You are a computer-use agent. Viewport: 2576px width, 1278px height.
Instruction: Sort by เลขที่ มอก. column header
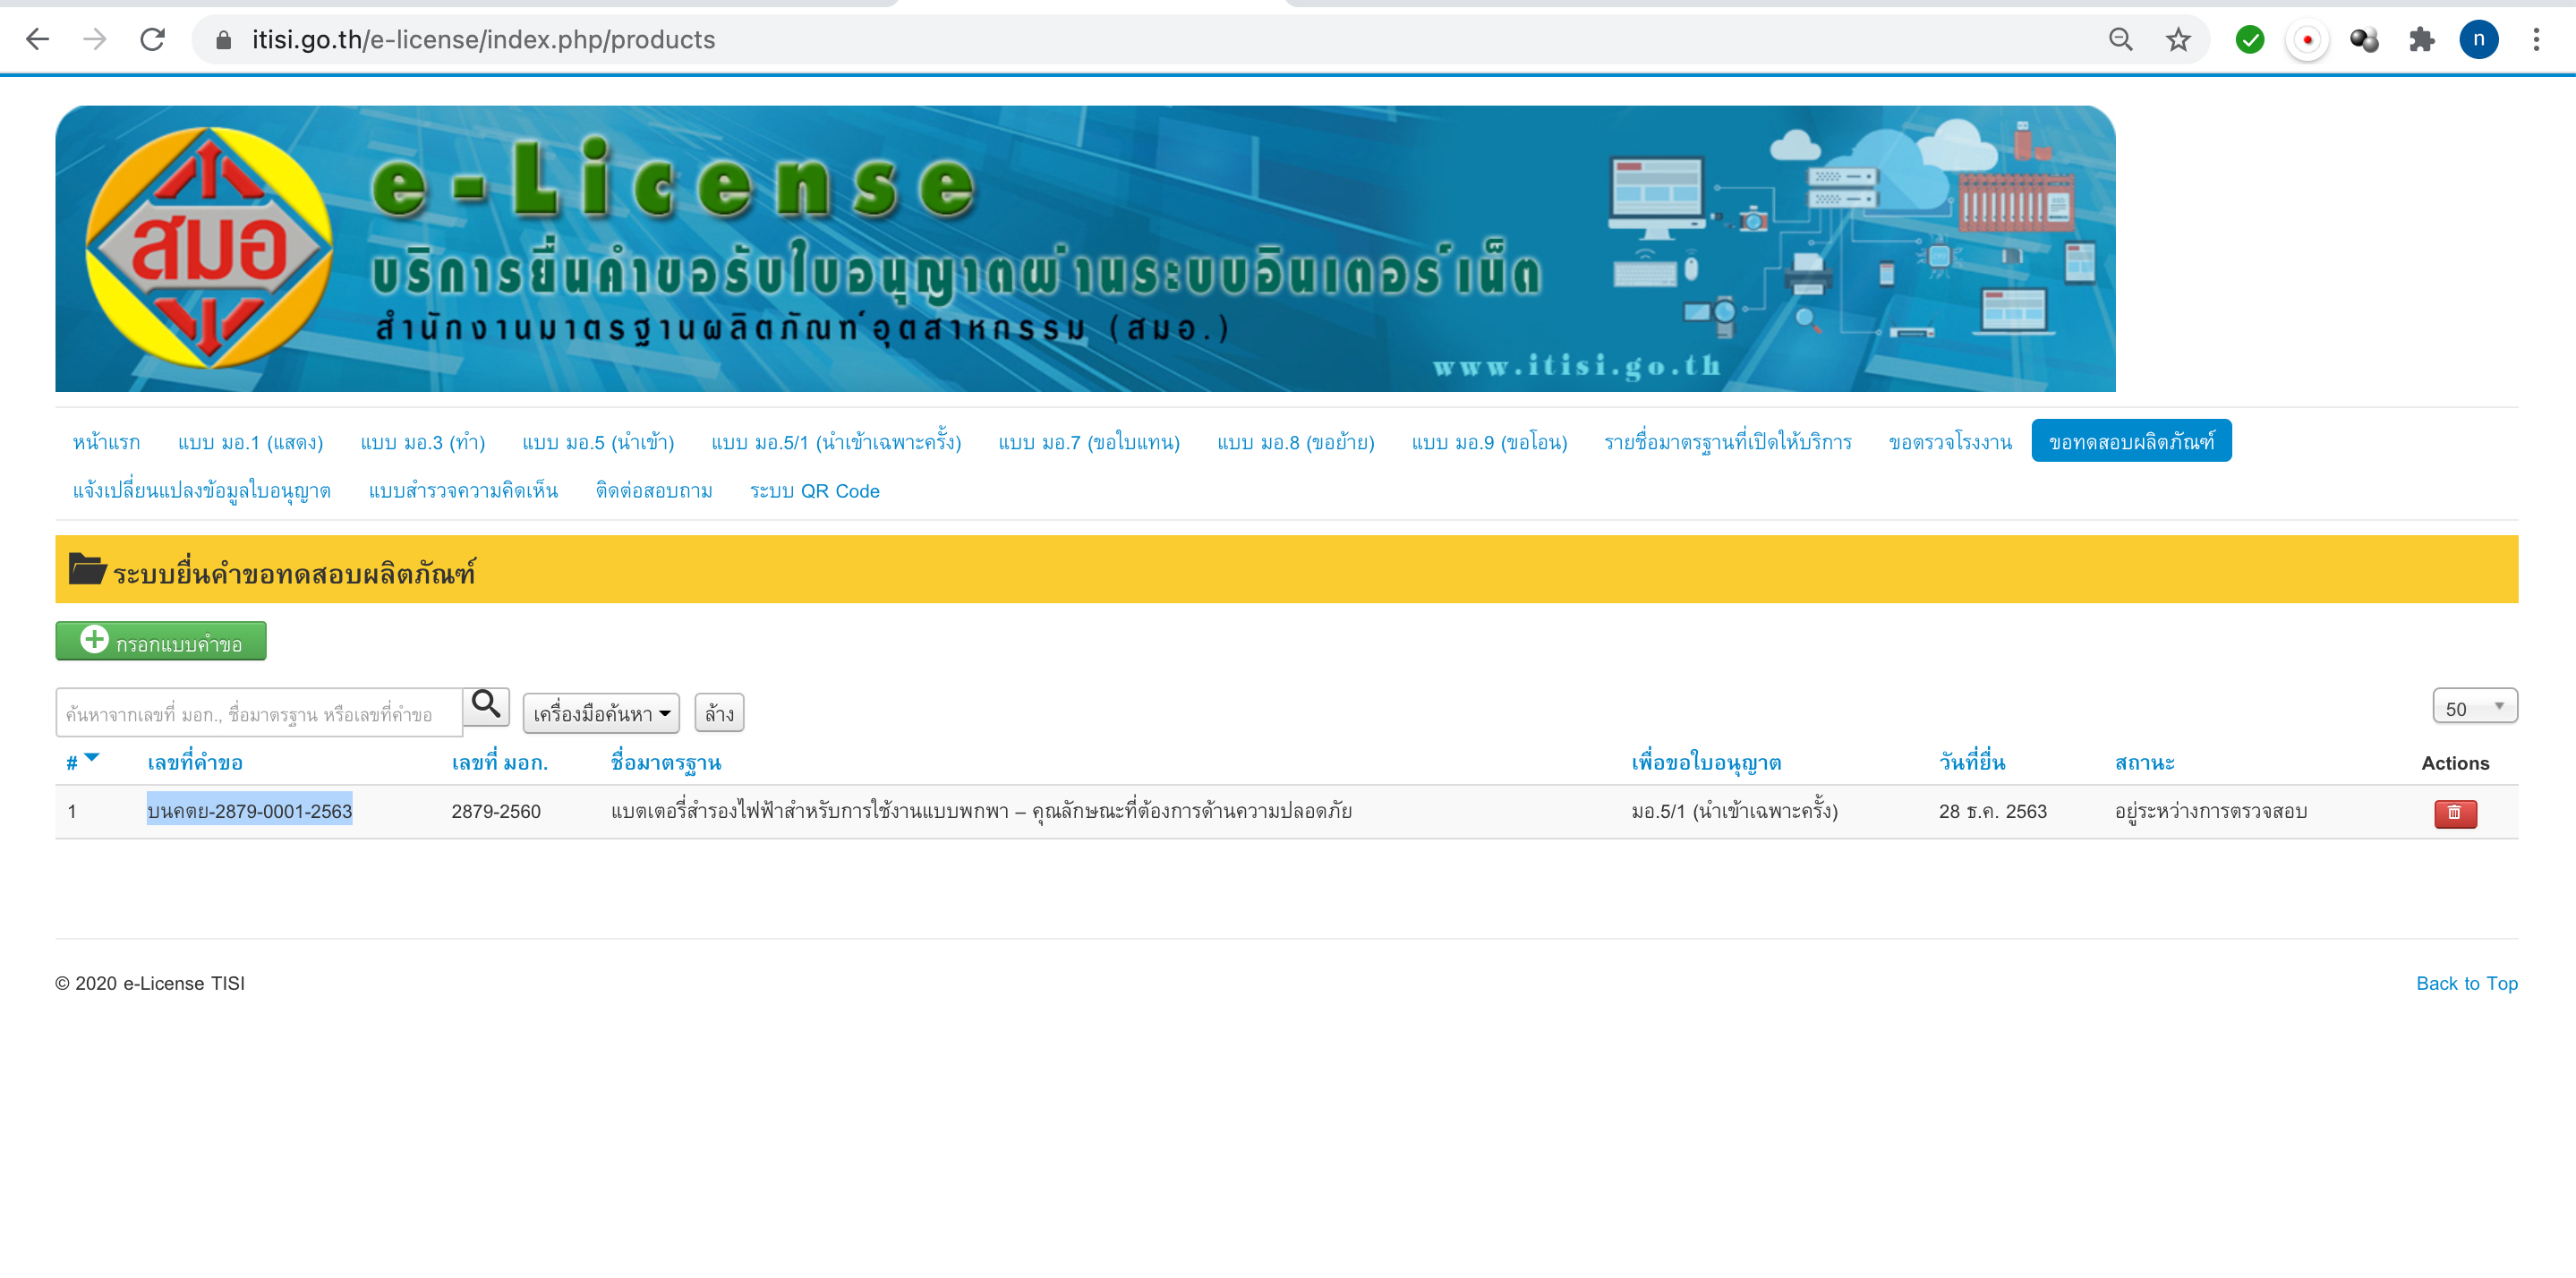click(x=499, y=763)
